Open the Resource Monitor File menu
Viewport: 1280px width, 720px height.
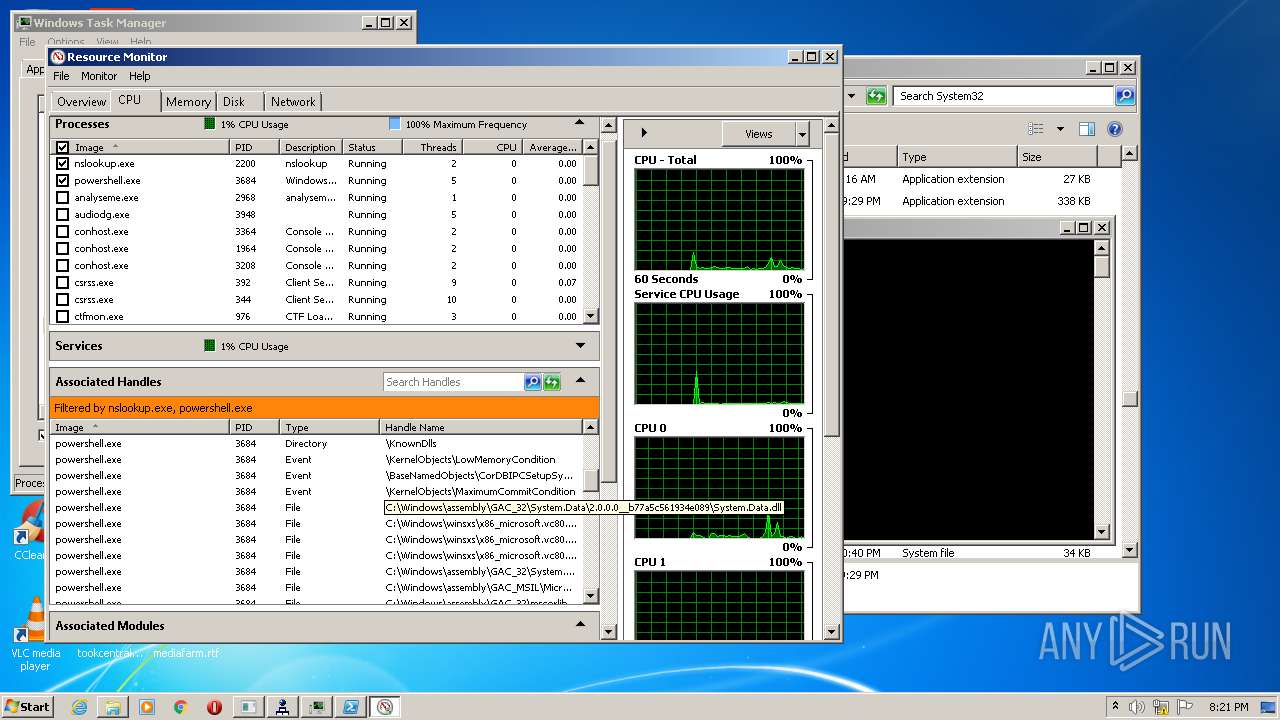coord(61,76)
